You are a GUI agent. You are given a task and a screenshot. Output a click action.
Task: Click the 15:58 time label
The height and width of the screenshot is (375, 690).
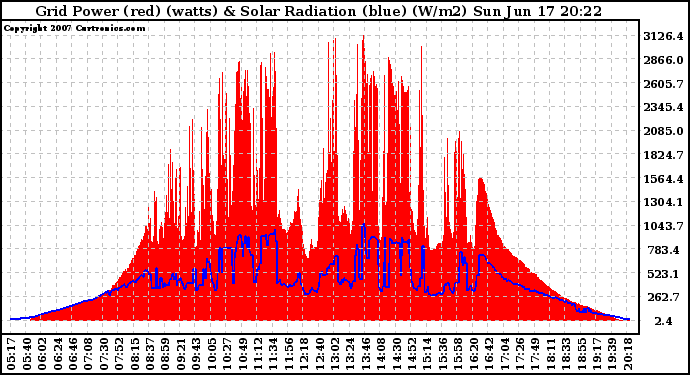[x=457, y=354]
